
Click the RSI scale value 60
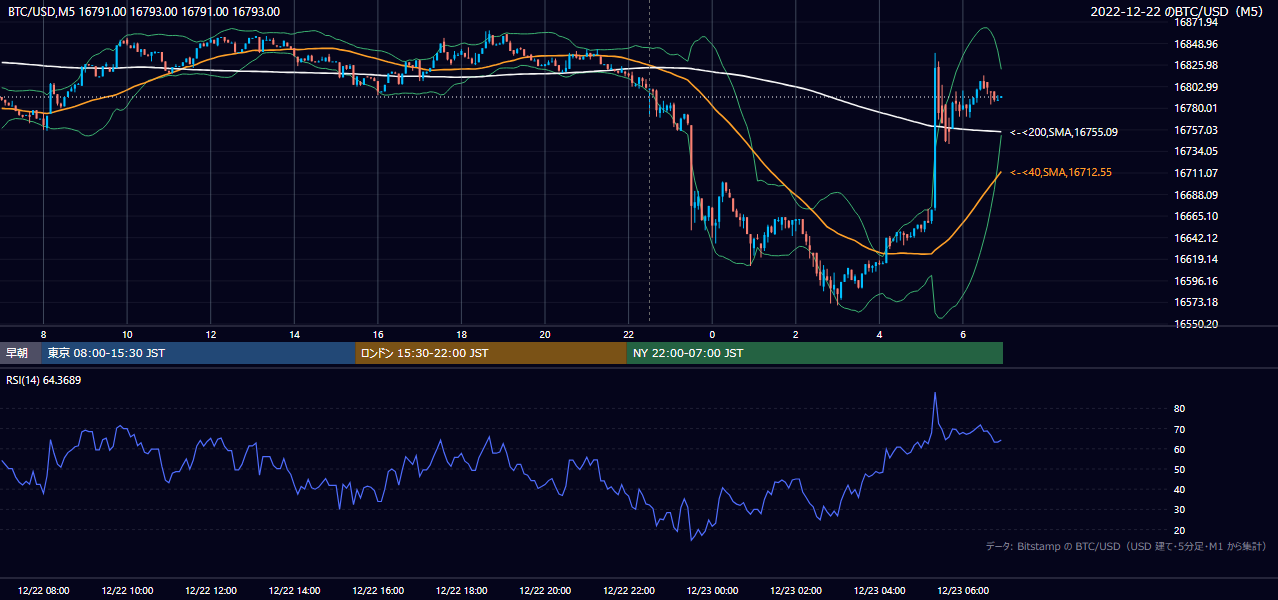(1180, 449)
